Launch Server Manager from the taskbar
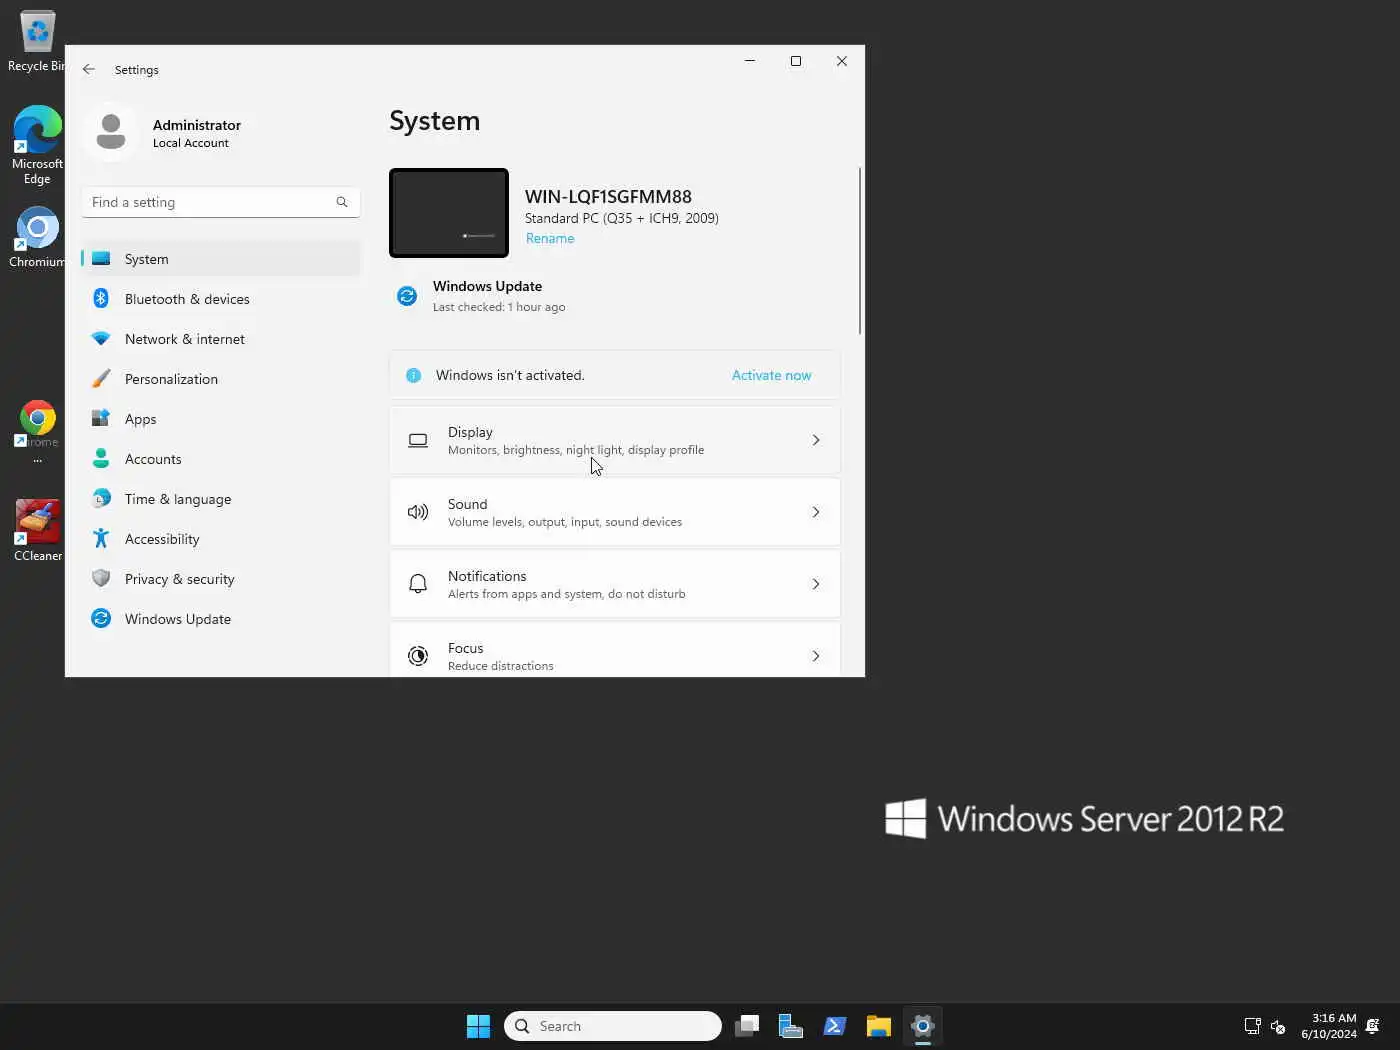This screenshot has height=1050, width=1400. (x=791, y=1026)
